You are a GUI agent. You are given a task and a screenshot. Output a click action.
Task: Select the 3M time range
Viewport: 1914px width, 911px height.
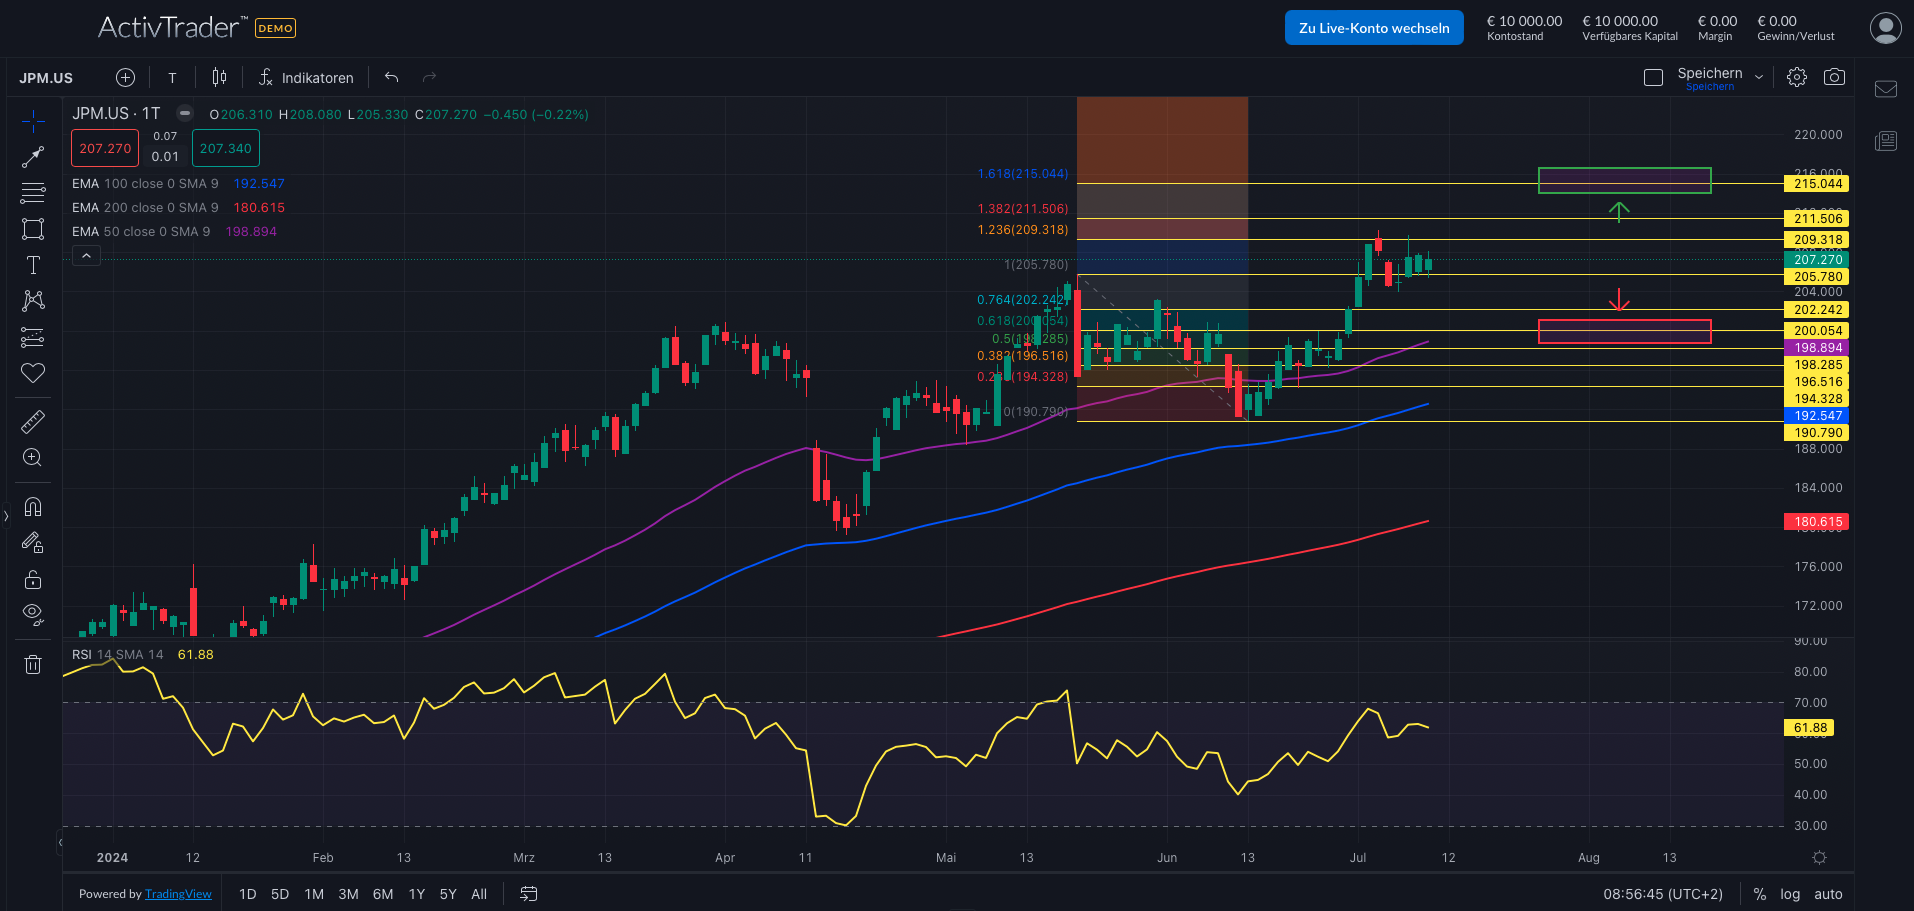(348, 894)
